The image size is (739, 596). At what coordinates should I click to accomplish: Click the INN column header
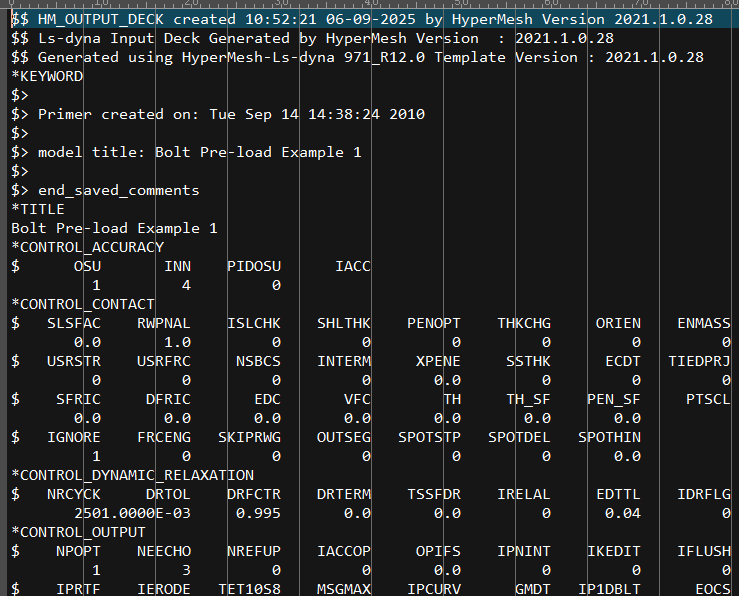pyautogui.click(x=178, y=266)
